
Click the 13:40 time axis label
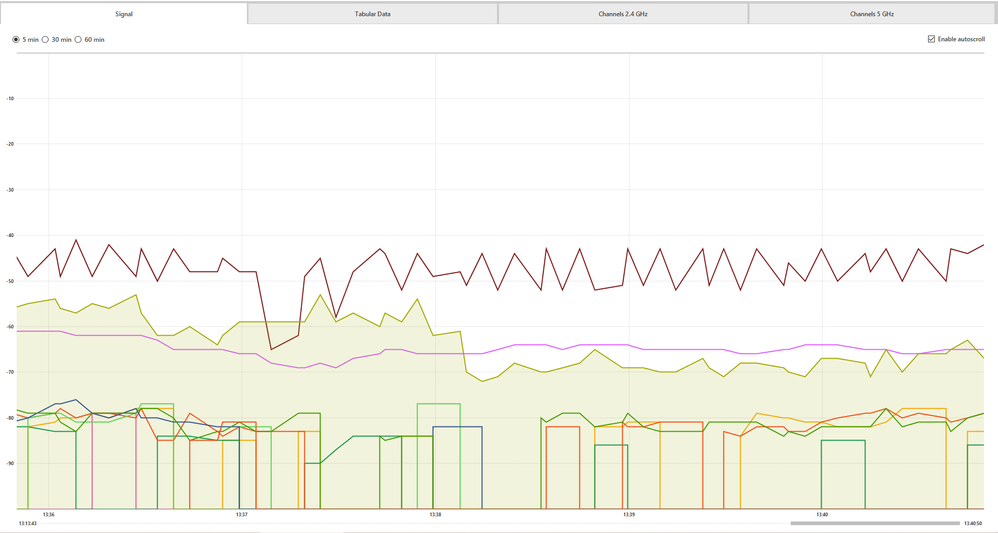pos(821,515)
